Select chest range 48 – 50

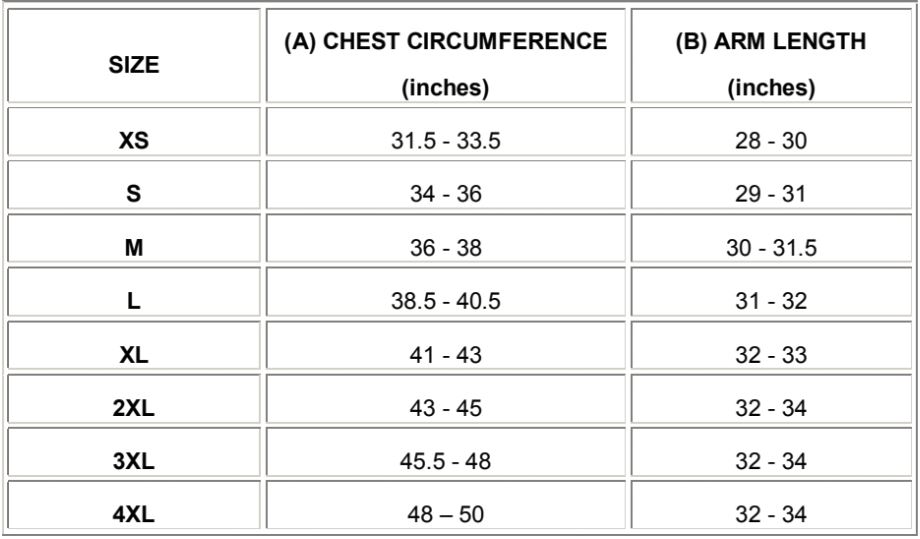coord(445,516)
